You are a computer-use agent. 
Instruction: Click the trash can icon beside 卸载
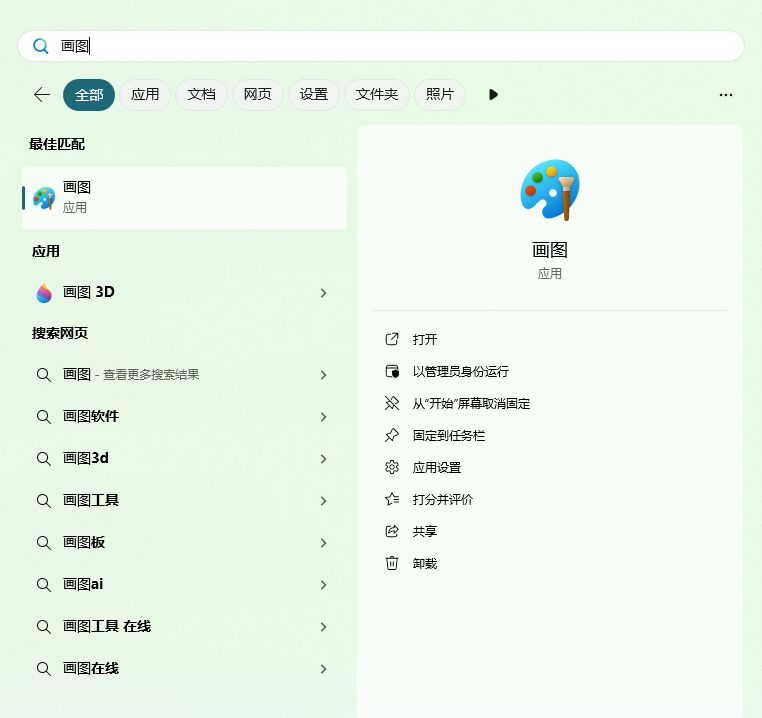(x=392, y=563)
